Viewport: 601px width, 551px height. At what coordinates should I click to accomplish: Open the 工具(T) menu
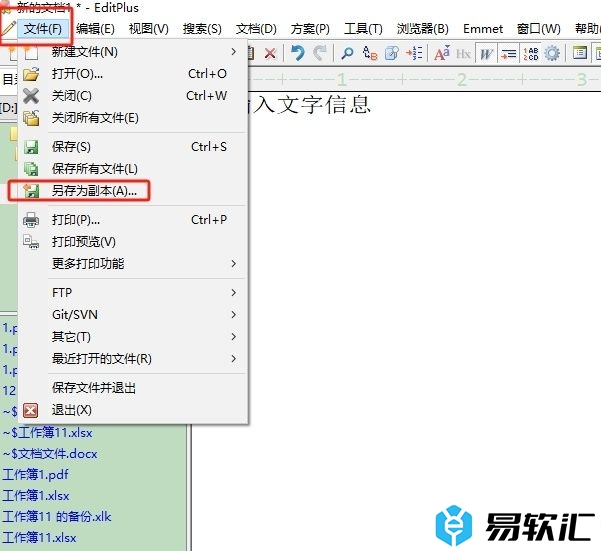click(363, 29)
